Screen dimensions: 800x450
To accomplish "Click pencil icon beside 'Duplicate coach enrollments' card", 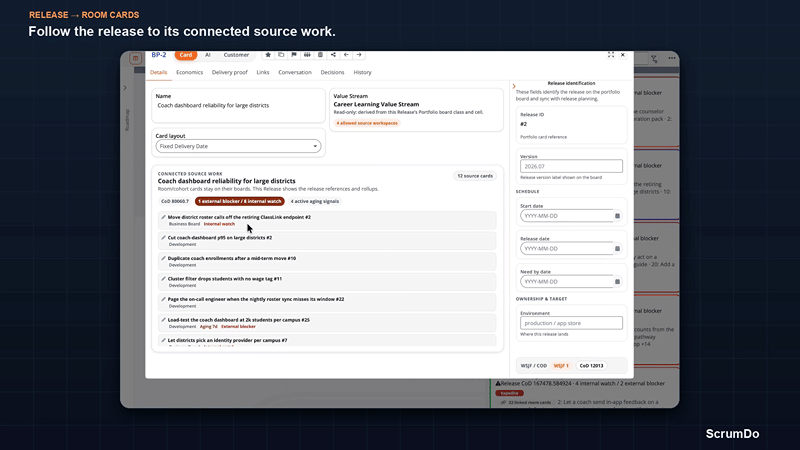I will tap(163, 258).
